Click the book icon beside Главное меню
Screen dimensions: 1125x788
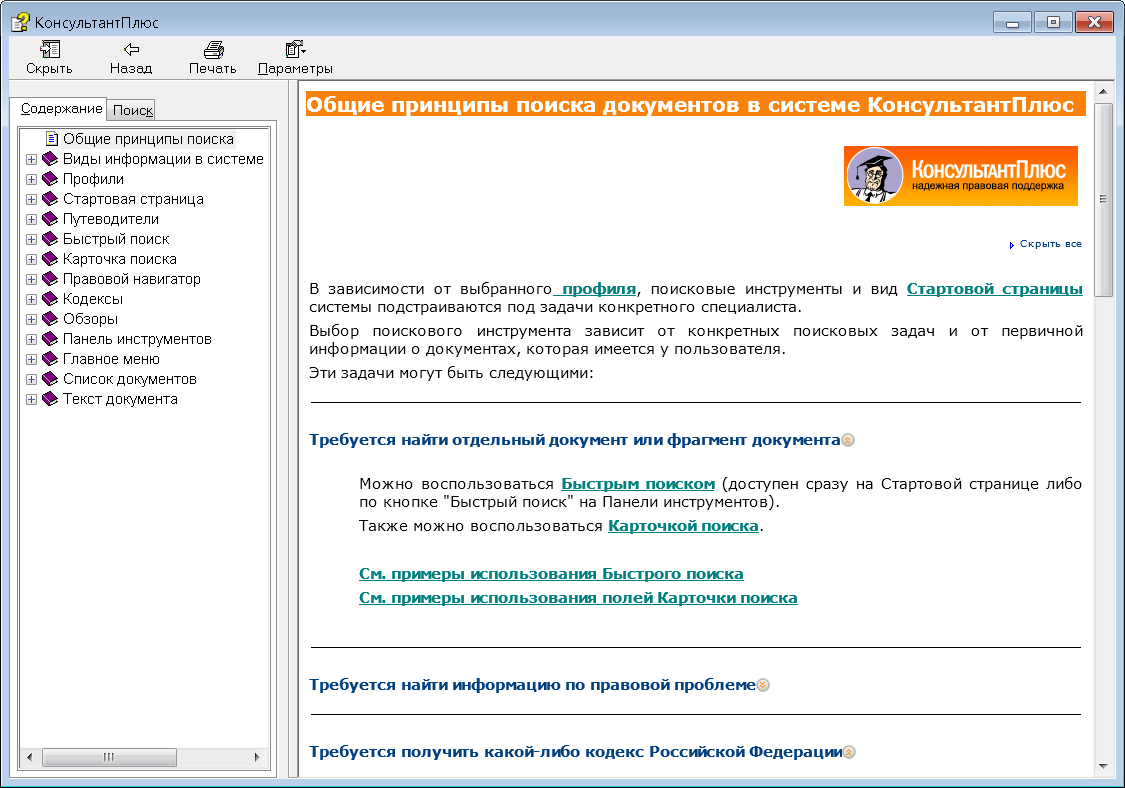pyautogui.click(x=50, y=360)
